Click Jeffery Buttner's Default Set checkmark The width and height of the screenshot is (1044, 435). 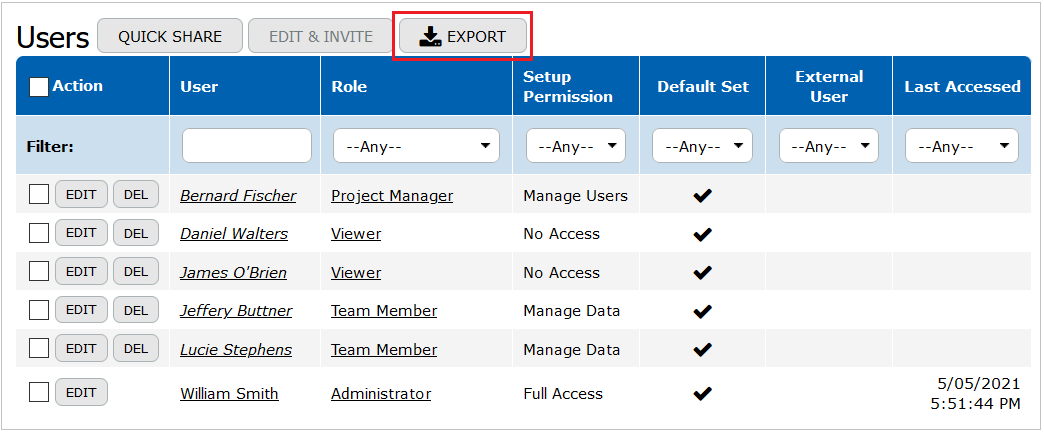pyautogui.click(x=702, y=311)
